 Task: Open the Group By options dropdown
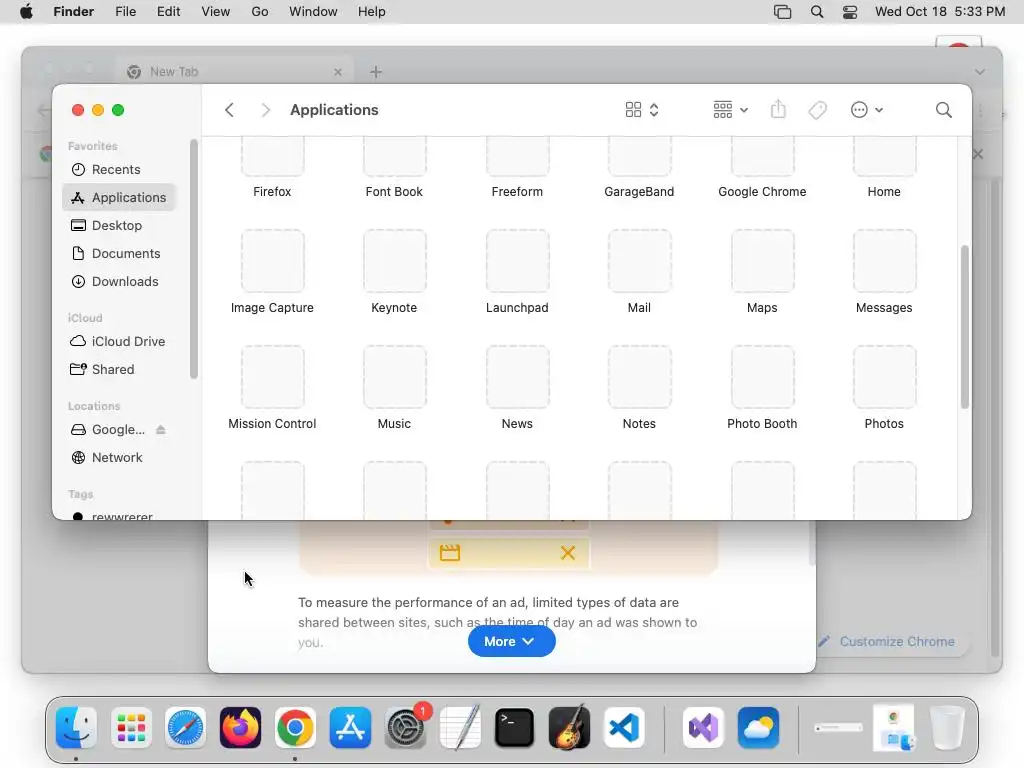click(730, 110)
